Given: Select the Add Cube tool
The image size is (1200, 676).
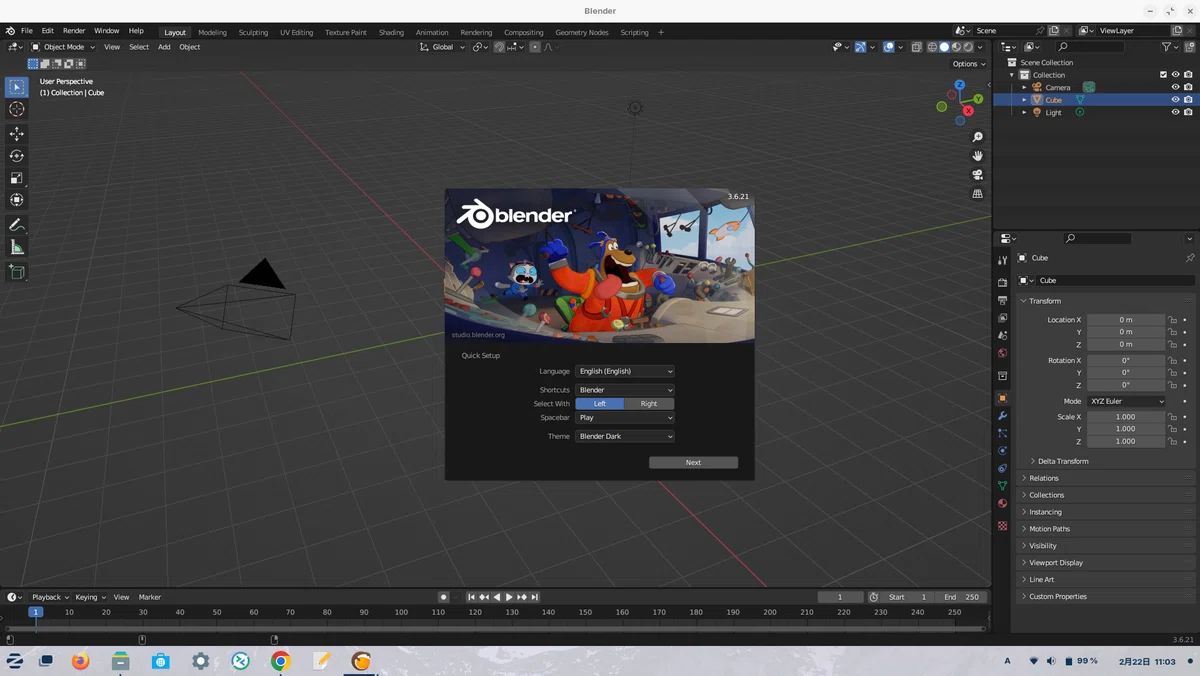Looking at the screenshot, I should tap(17, 272).
